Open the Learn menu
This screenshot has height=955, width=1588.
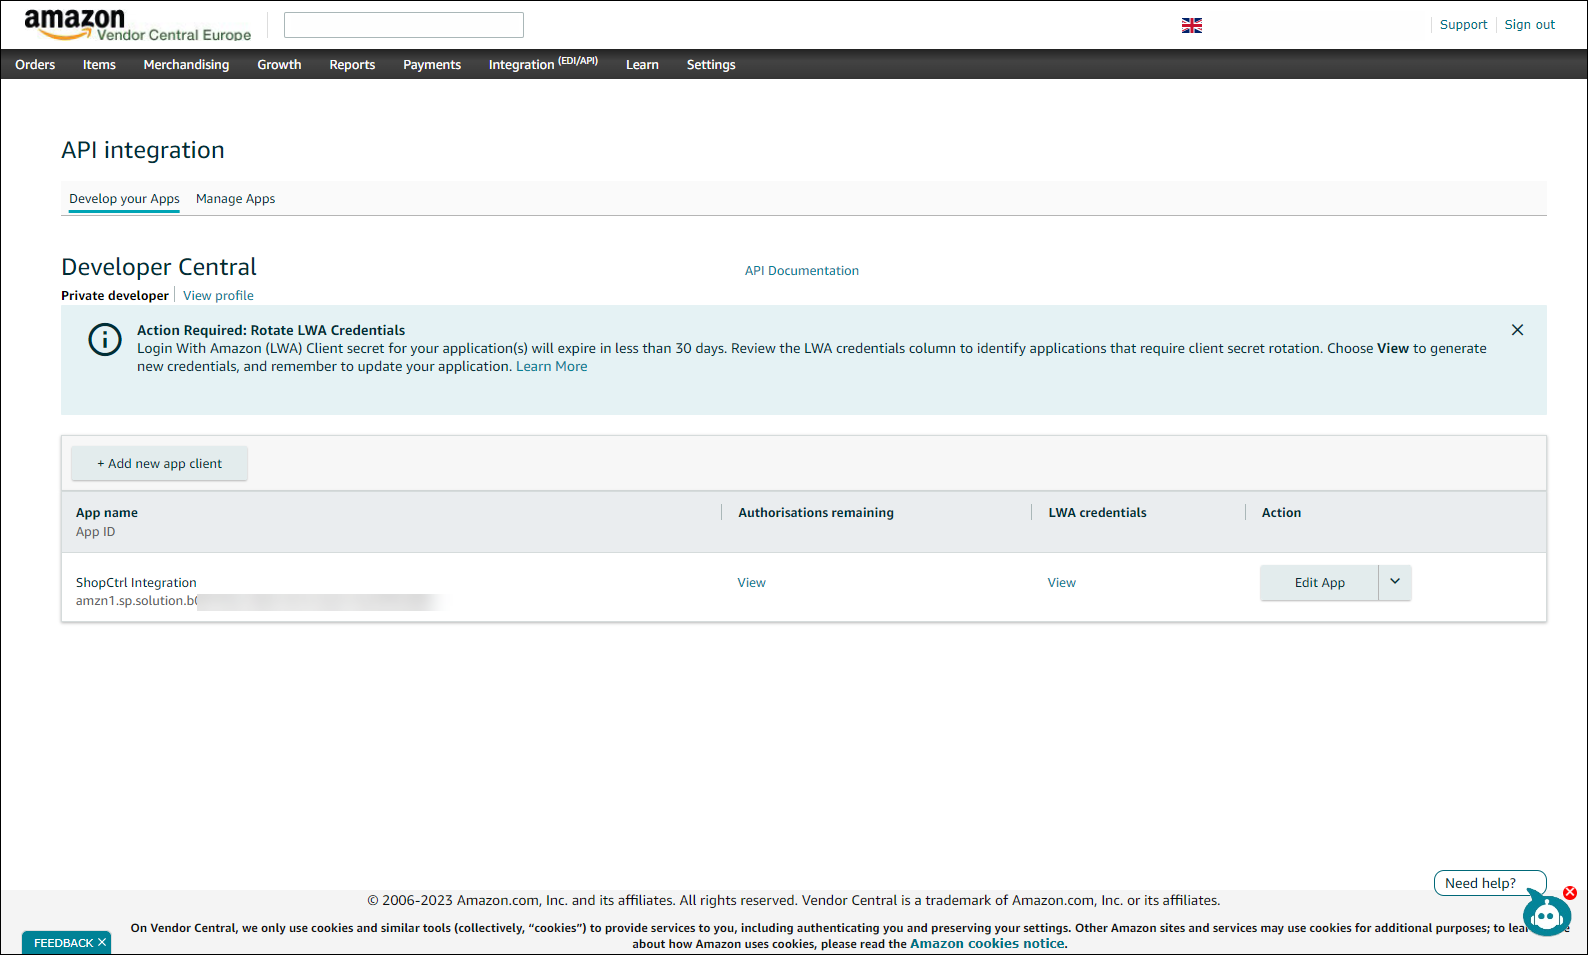[642, 65]
